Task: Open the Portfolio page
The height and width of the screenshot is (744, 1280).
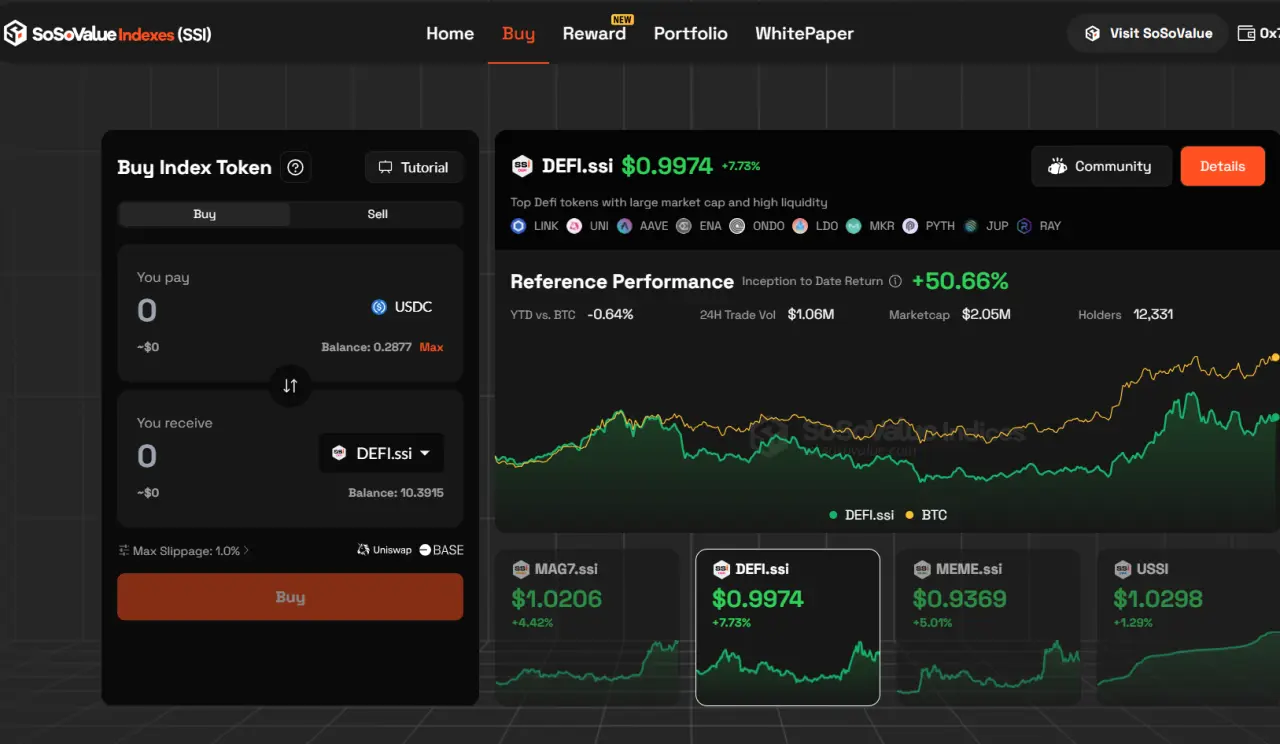Action: [x=691, y=33]
